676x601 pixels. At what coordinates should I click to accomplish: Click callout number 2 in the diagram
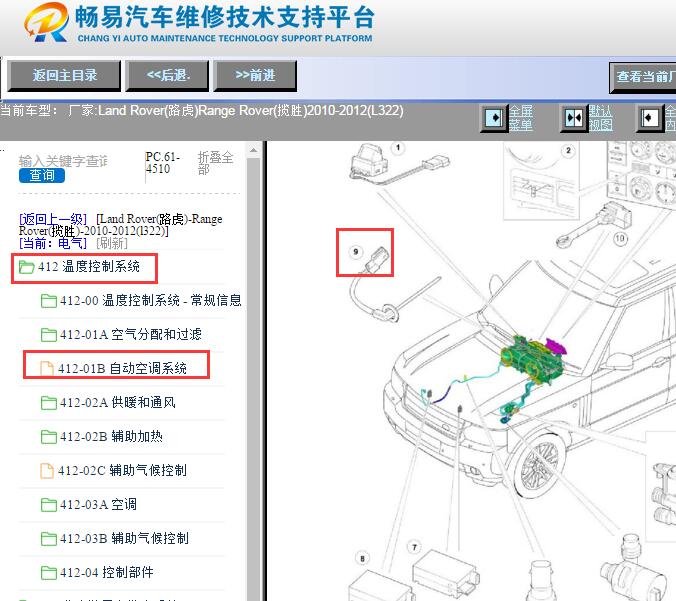[568, 150]
